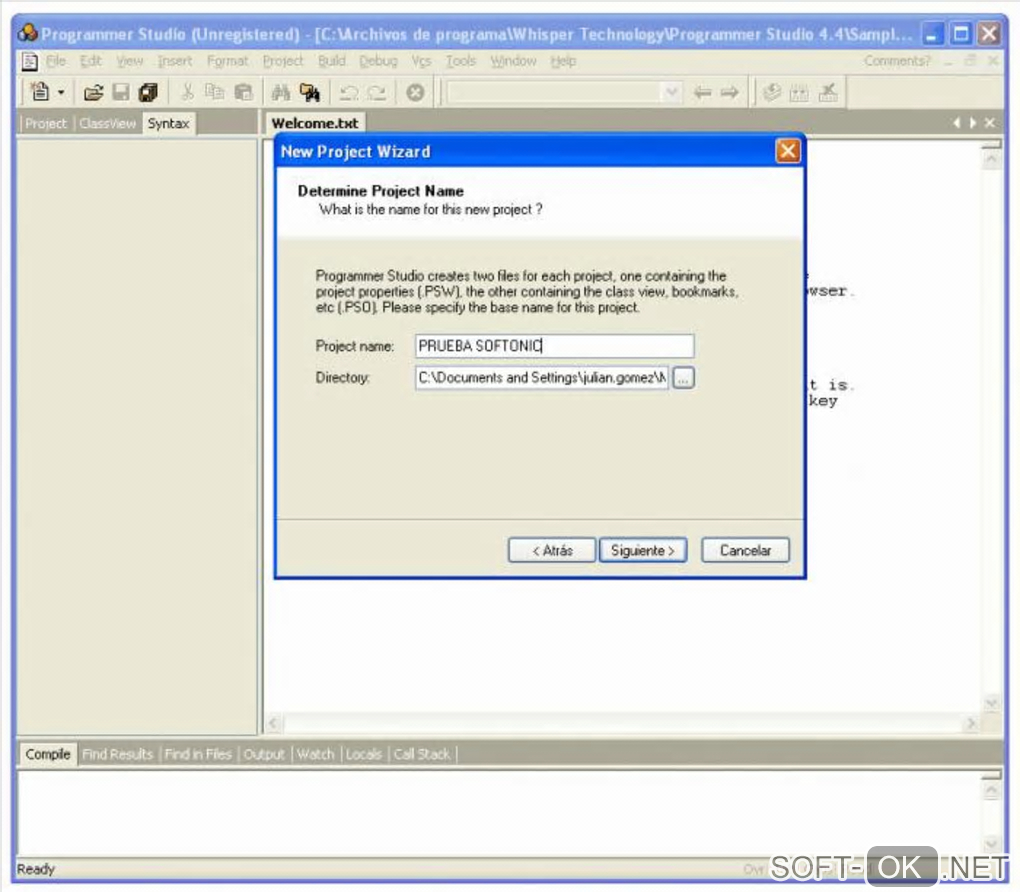Click in the Directory path field
This screenshot has height=892, width=1020.
tap(542, 377)
